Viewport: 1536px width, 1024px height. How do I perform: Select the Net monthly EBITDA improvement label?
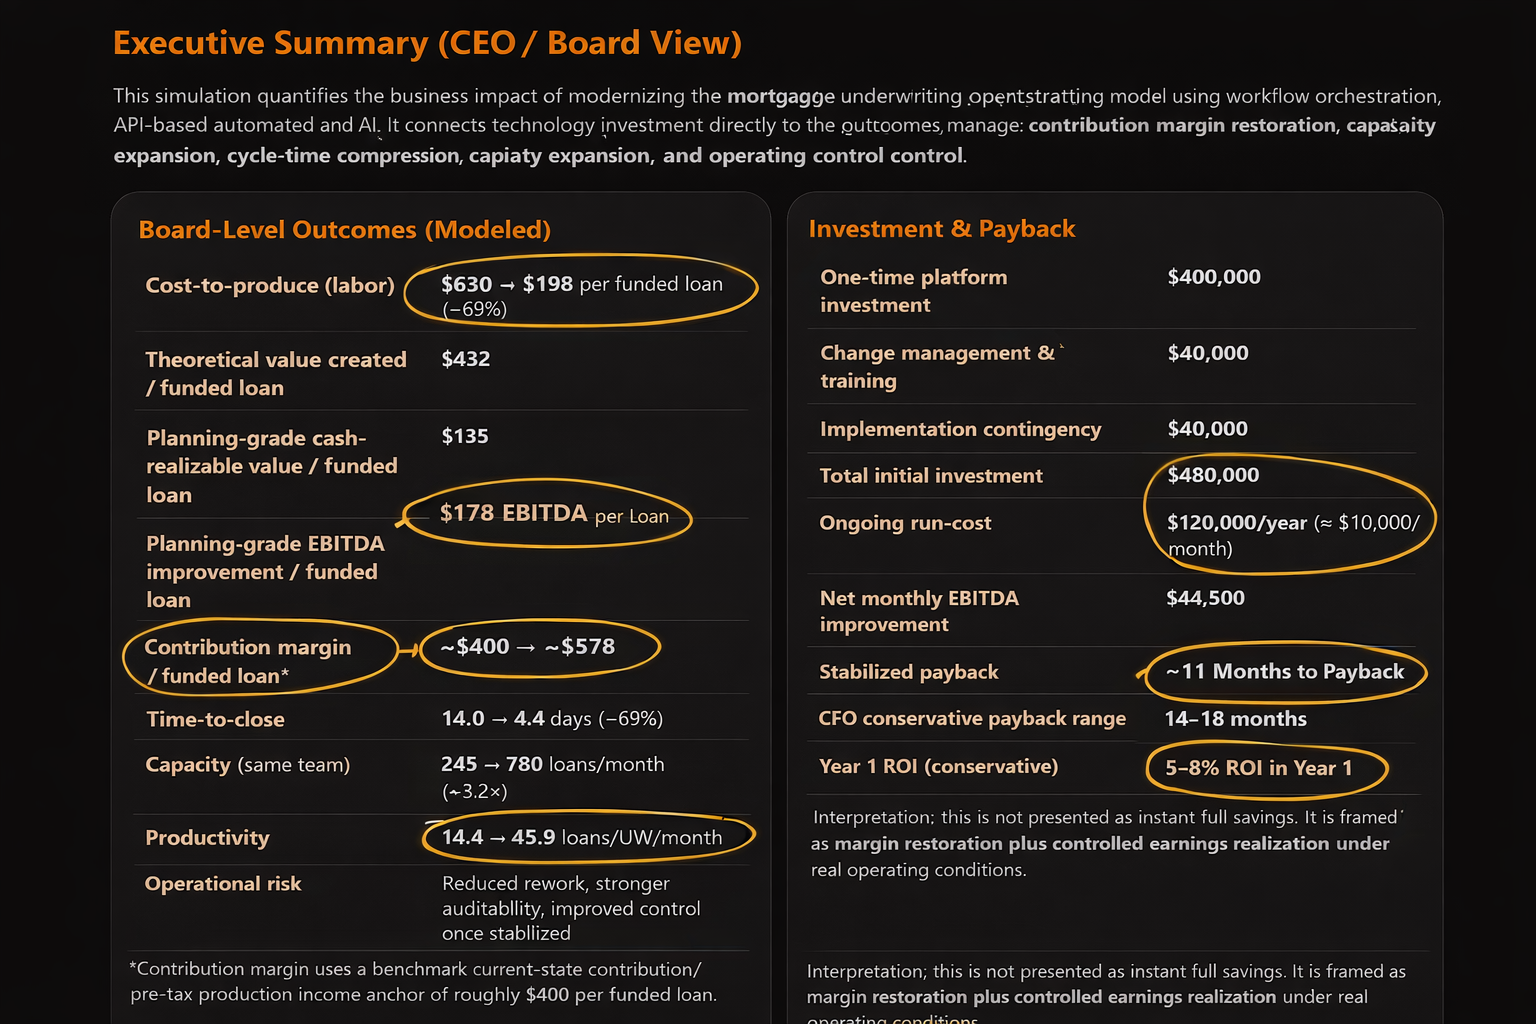pos(918,611)
